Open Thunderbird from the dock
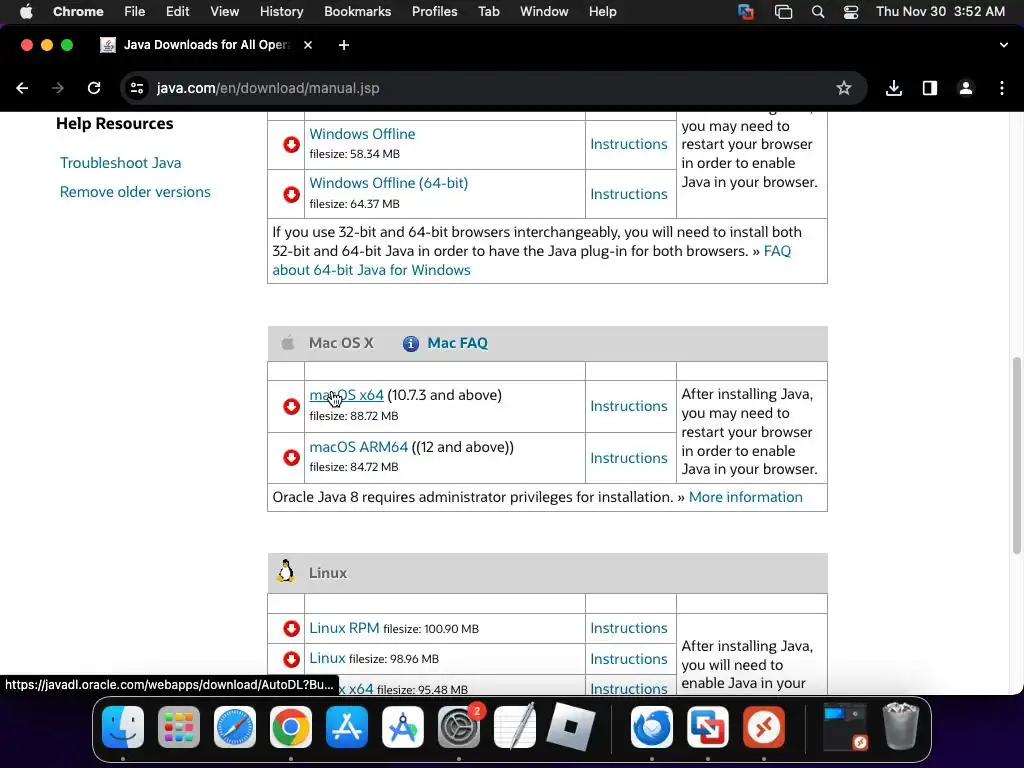1024x768 pixels. coord(652,727)
